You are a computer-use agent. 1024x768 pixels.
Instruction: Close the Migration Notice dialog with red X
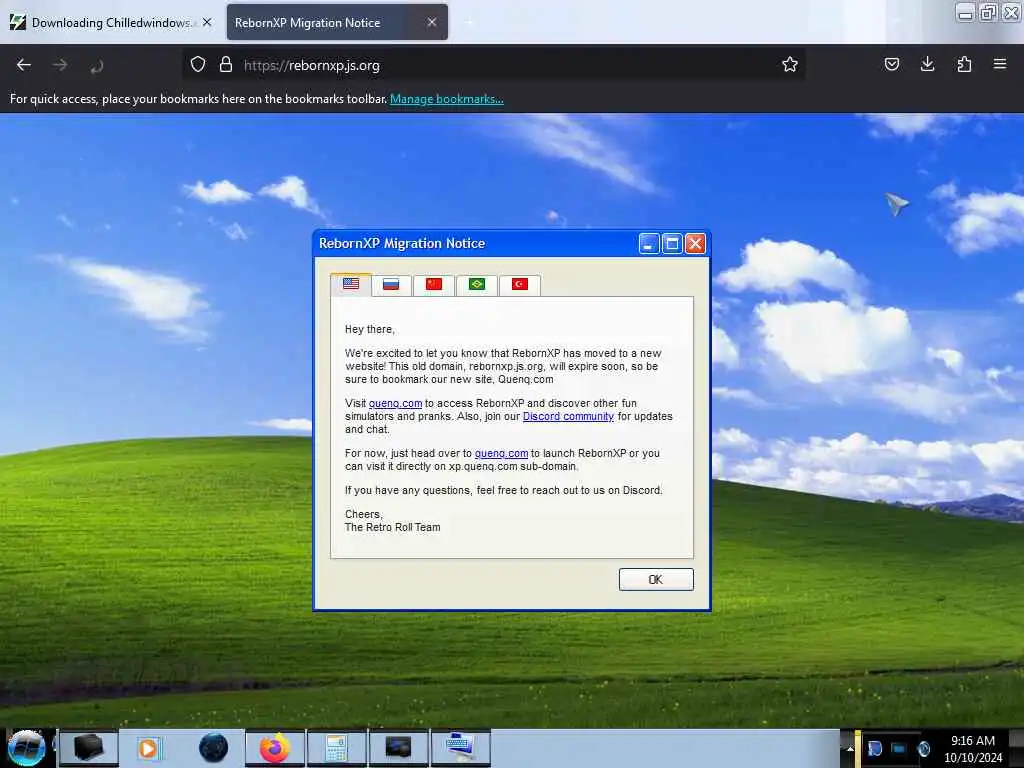pyautogui.click(x=696, y=244)
